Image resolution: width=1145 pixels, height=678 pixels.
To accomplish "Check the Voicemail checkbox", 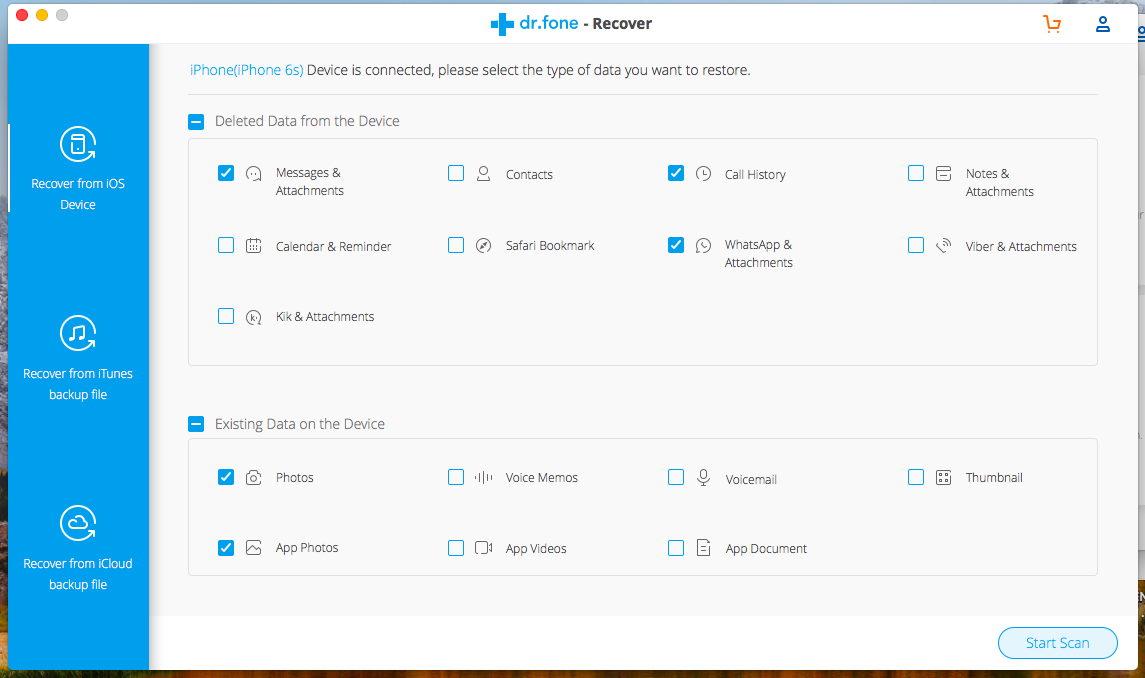I will [x=676, y=477].
